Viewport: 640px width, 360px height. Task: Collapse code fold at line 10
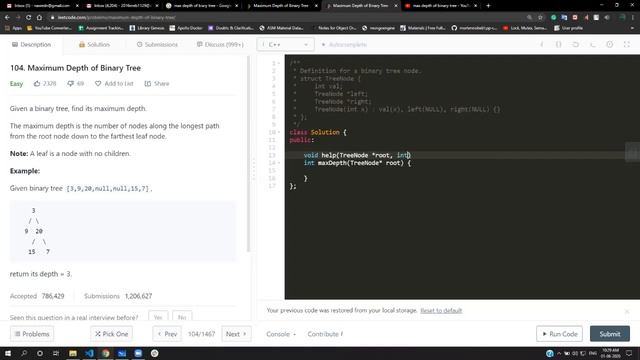click(x=279, y=132)
